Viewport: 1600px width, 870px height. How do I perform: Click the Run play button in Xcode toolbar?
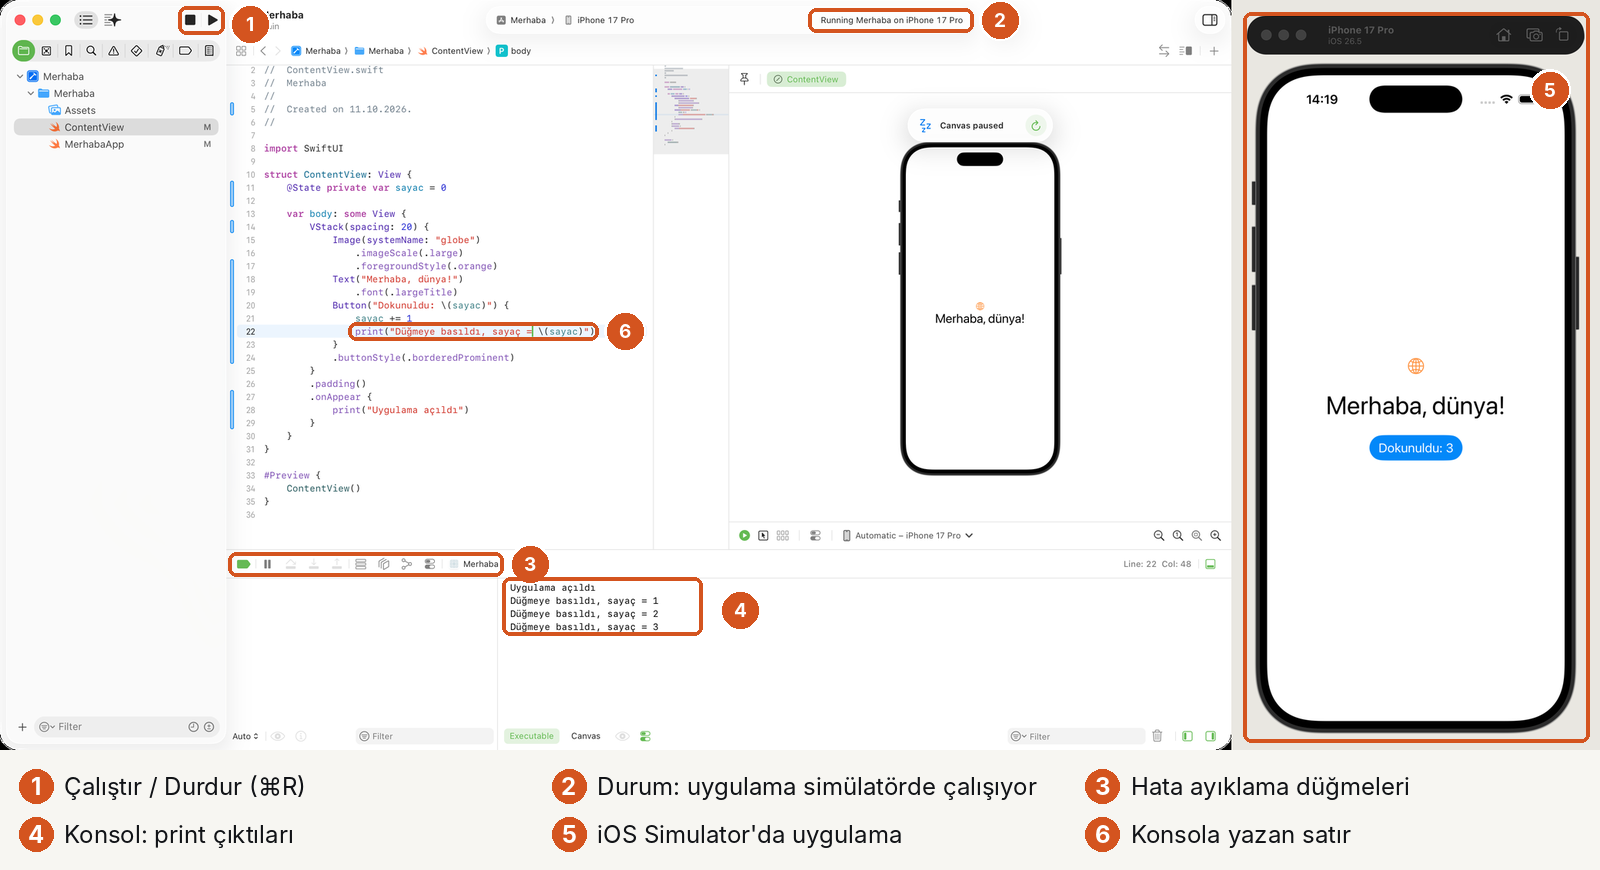tap(213, 20)
